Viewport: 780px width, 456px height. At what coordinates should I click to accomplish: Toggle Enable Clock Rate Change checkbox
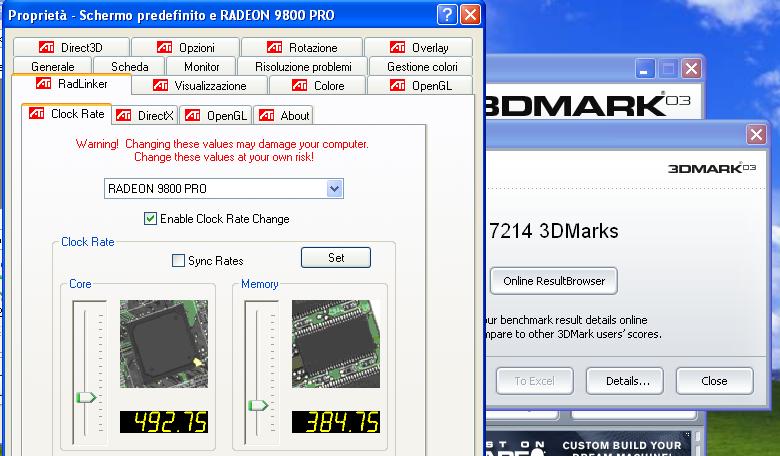pos(150,219)
